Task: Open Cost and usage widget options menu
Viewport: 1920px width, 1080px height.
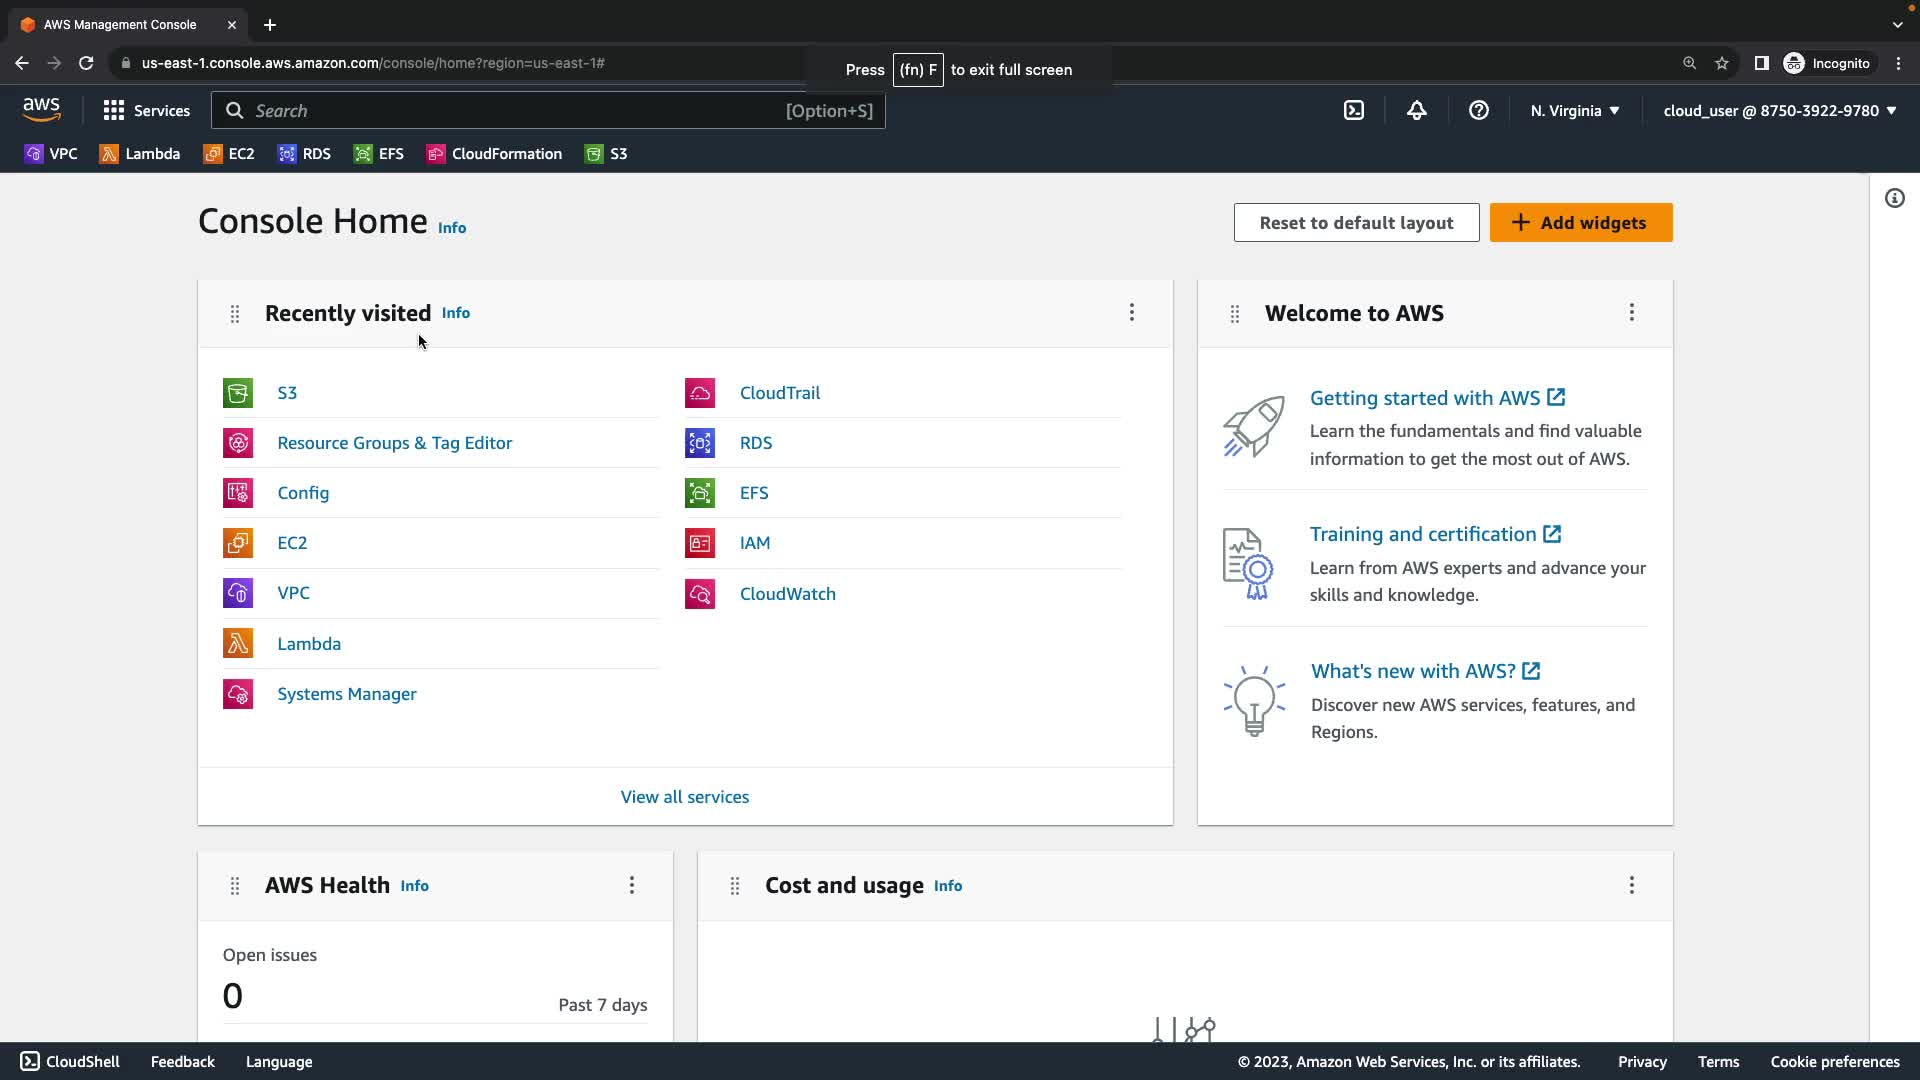Action: tap(1631, 885)
